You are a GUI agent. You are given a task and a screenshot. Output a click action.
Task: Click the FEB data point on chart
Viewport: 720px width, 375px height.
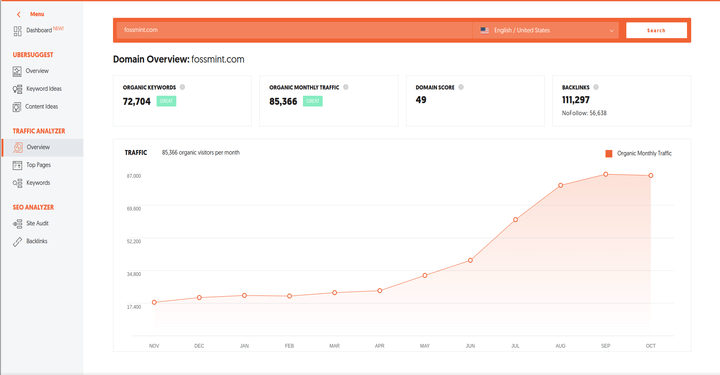coord(289,297)
